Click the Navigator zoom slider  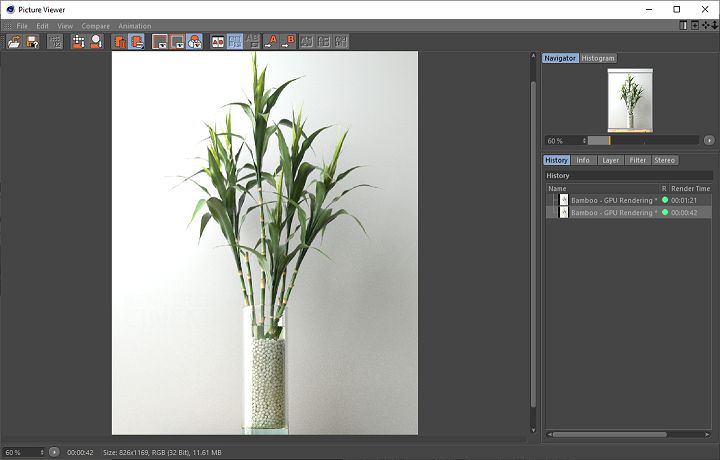pyautogui.click(x=644, y=140)
